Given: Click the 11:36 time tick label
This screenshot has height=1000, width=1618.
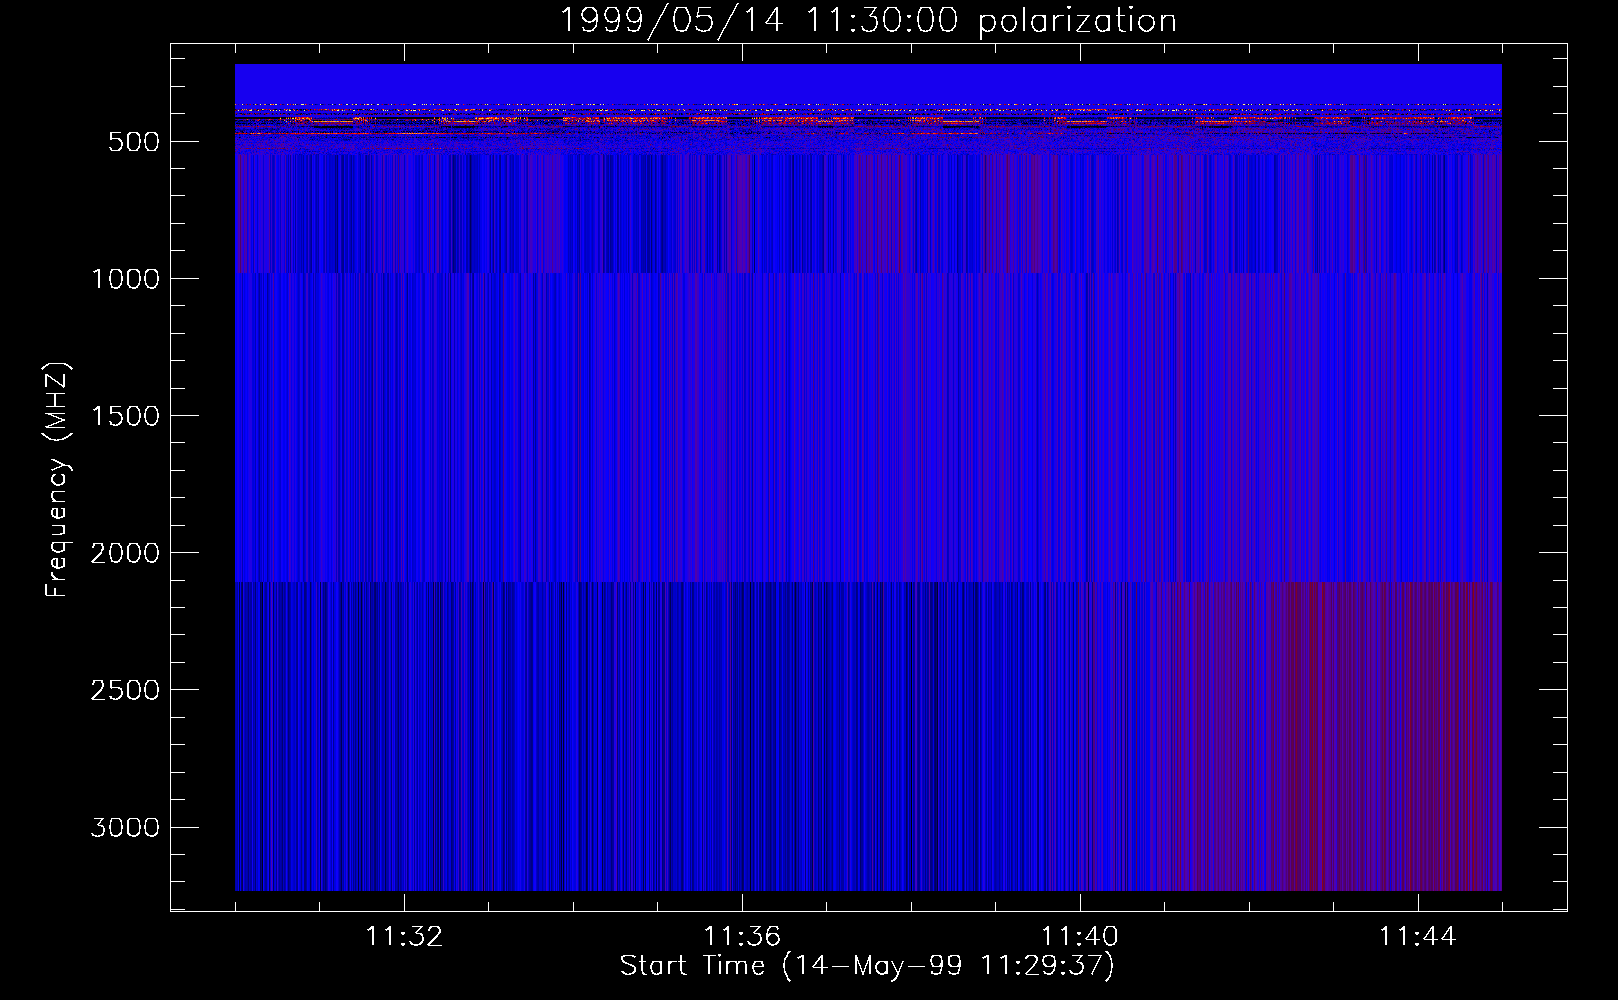Looking at the screenshot, I should point(742,937).
